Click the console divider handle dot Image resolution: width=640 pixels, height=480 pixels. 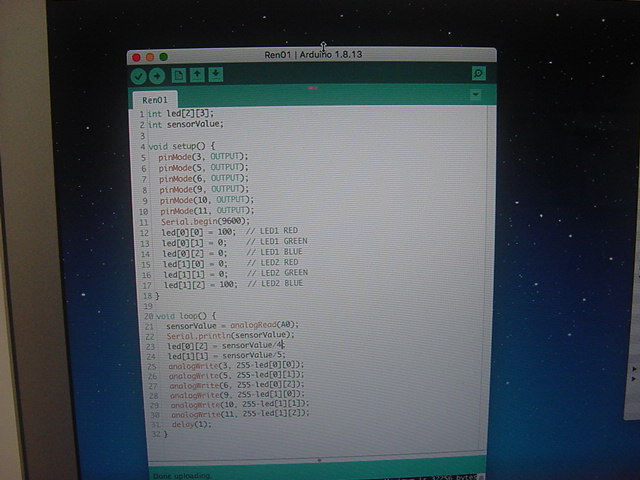click(x=319, y=460)
